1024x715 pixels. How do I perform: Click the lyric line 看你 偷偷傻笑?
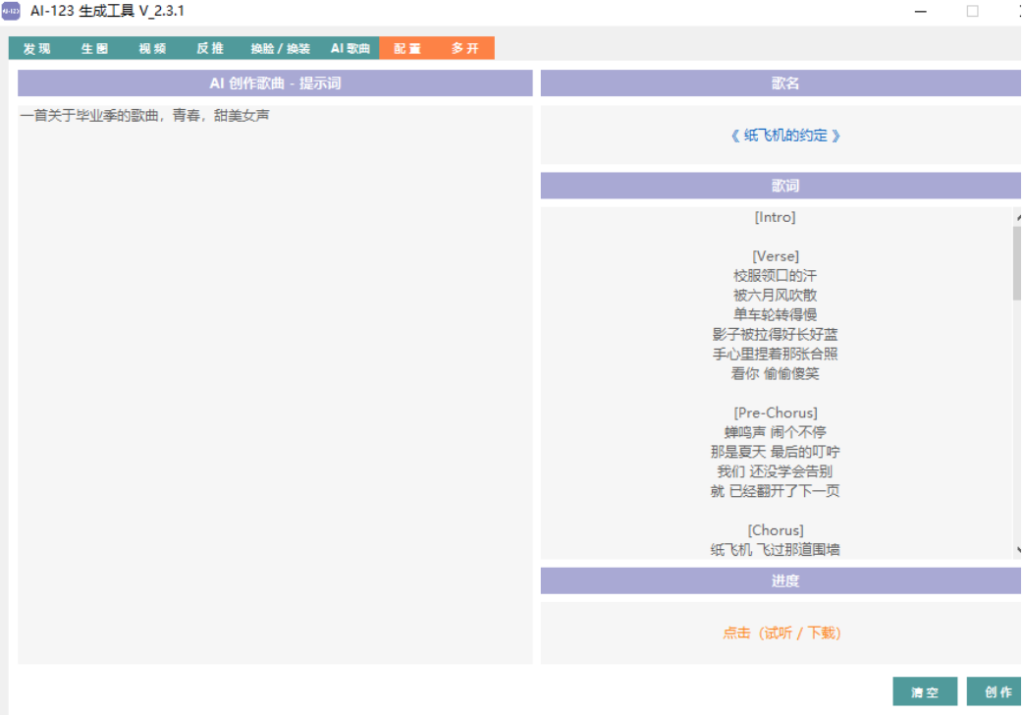775,373
